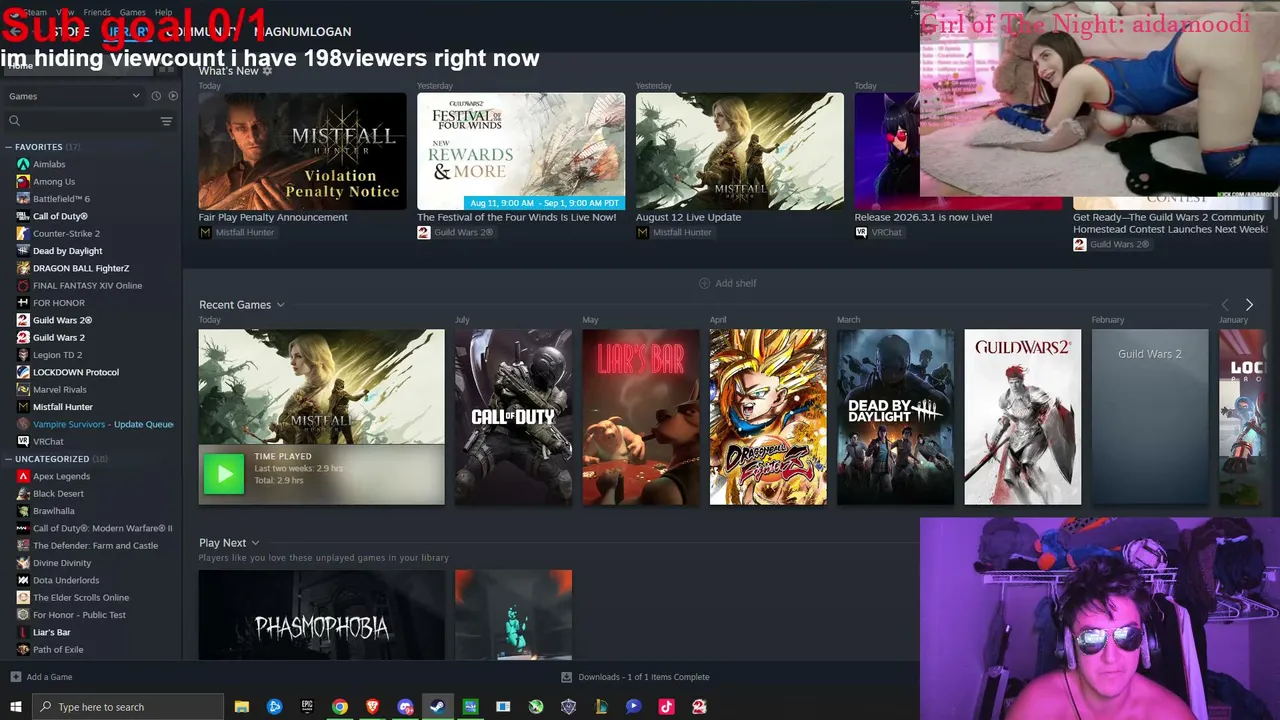Select Battlefield 6 in the Favorites list
This screenshot has width=1280, height=720.
[x=61, y=199]
